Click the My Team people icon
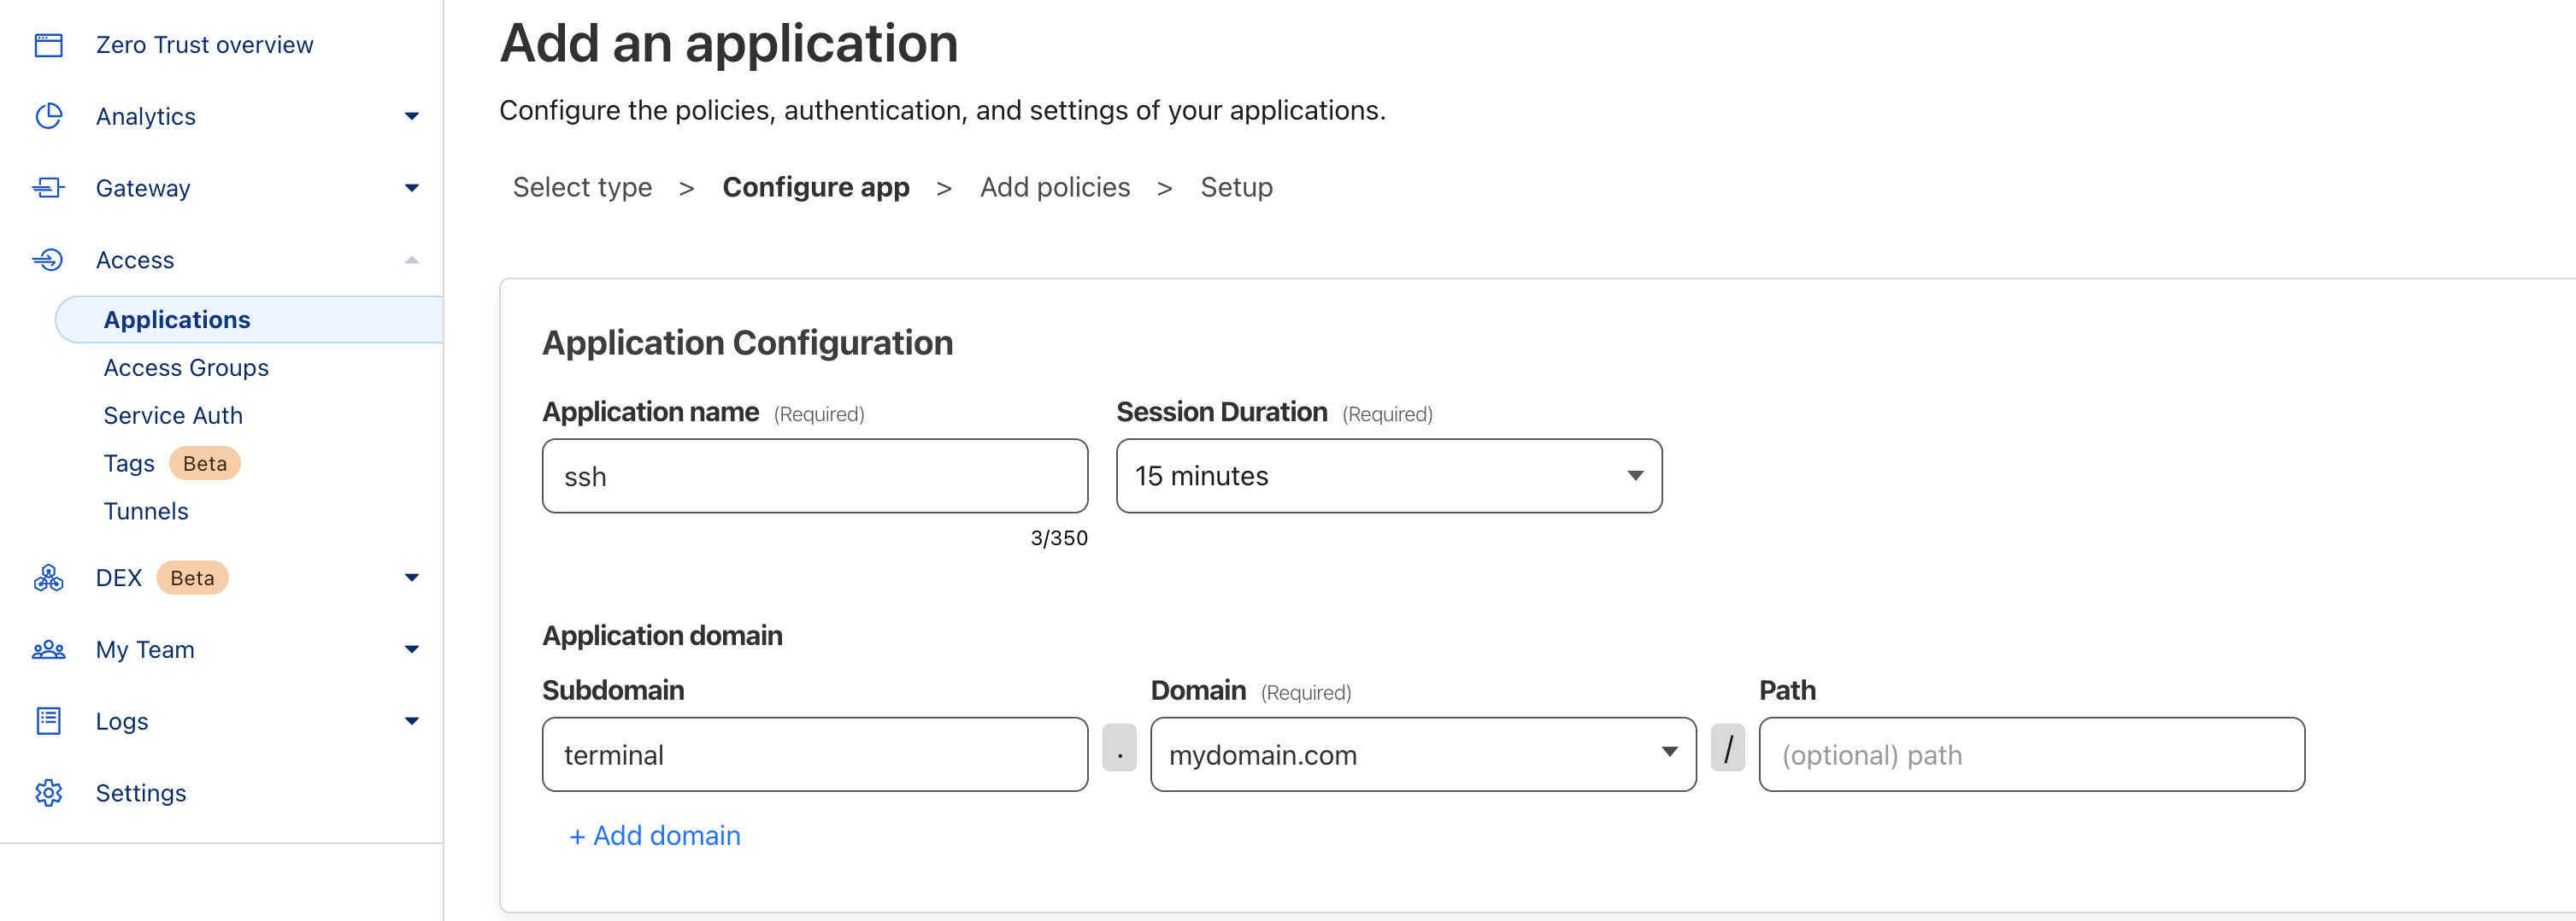This screenshot has width=2576, height=921. [x=48, y=650]
